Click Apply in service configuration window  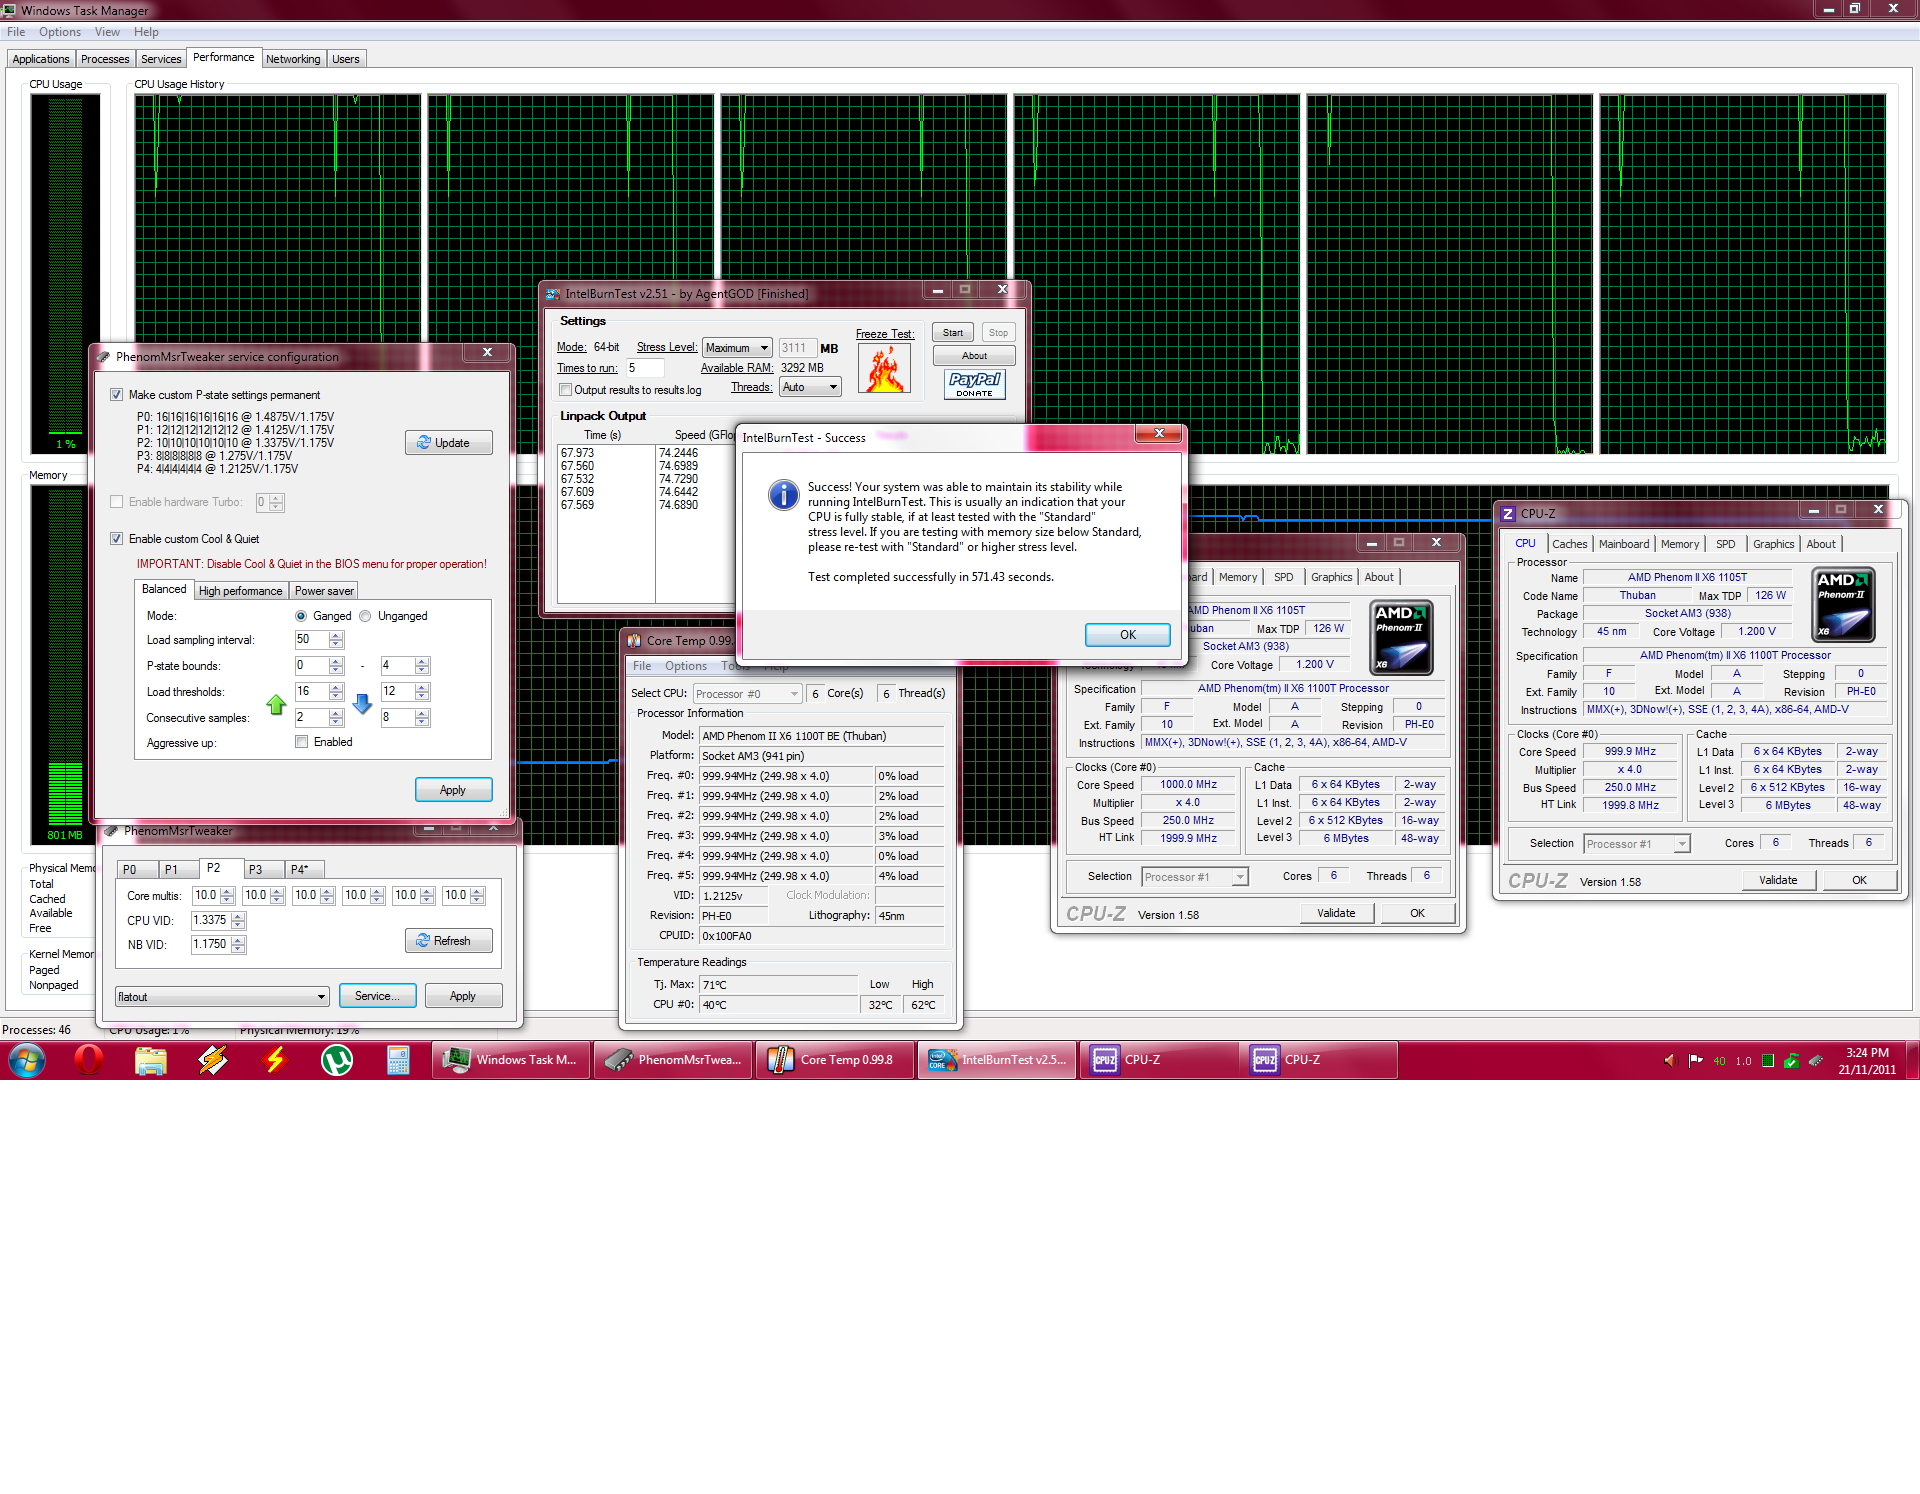coord(453,790)
